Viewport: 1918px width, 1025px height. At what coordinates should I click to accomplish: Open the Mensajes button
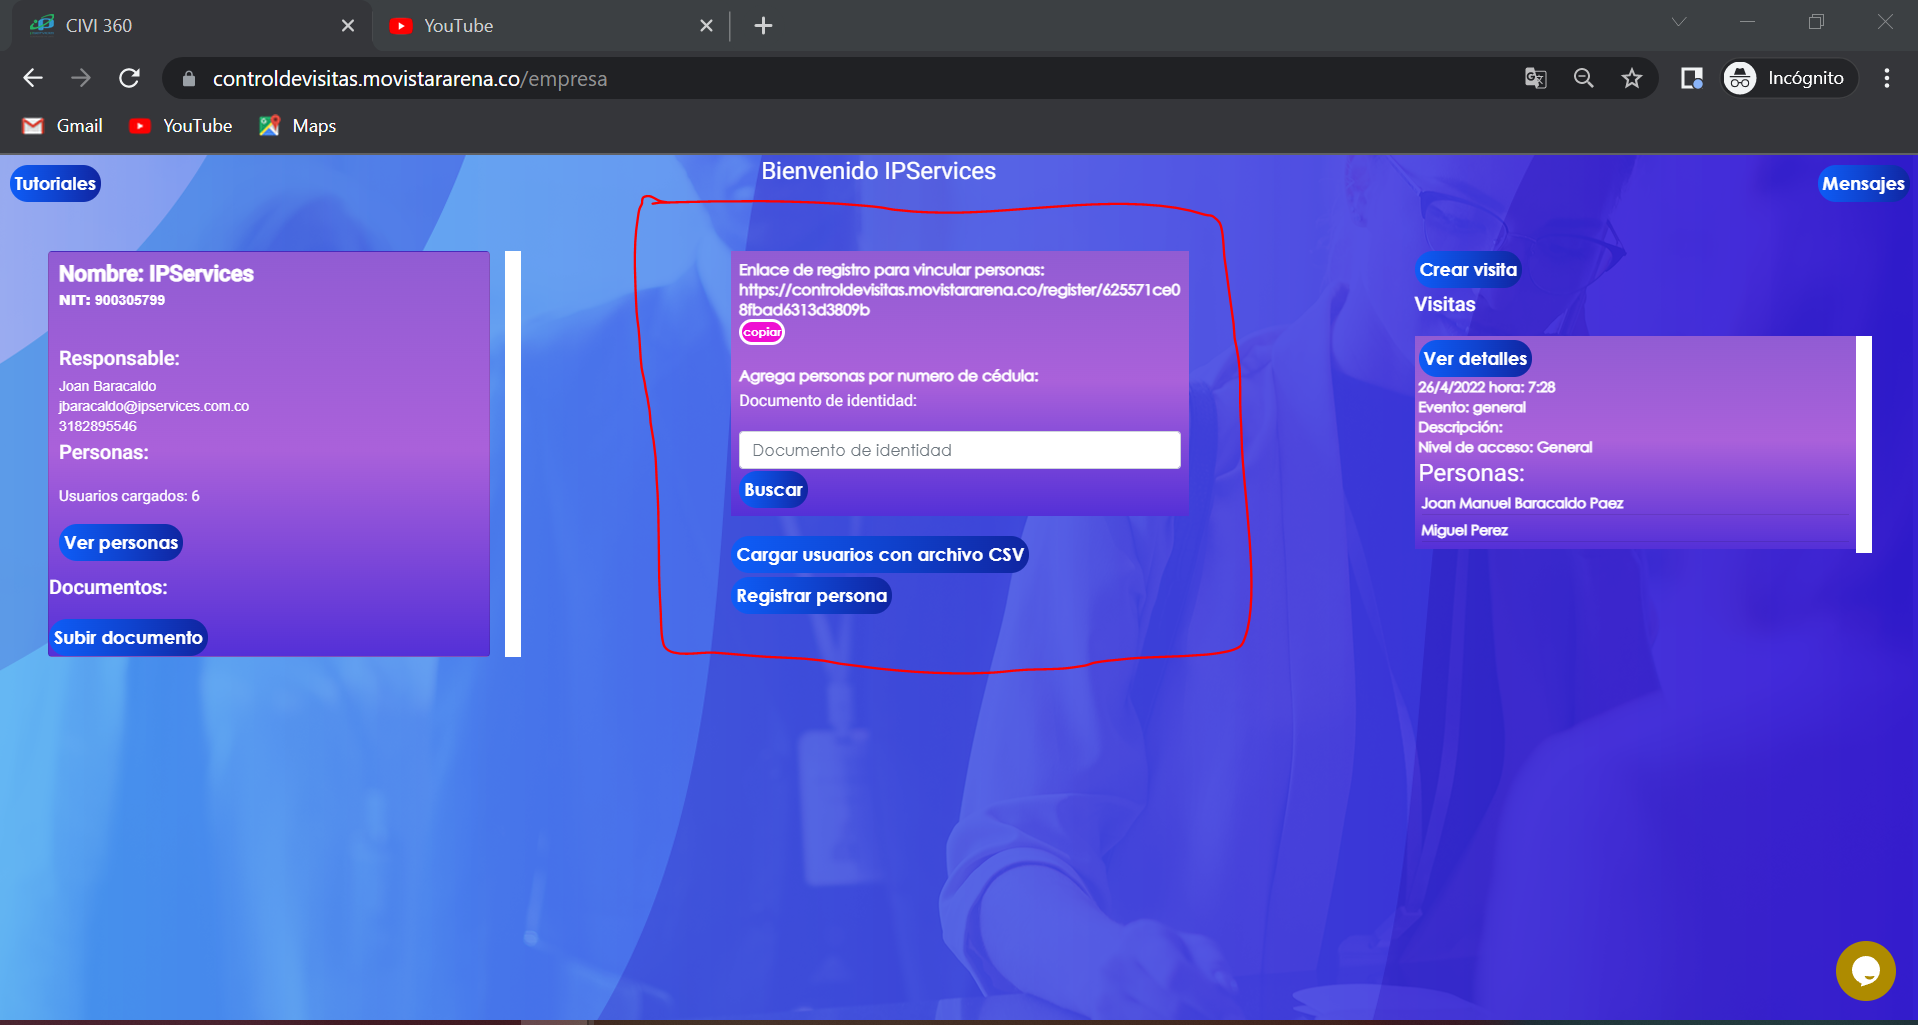tap(1863, 184)
